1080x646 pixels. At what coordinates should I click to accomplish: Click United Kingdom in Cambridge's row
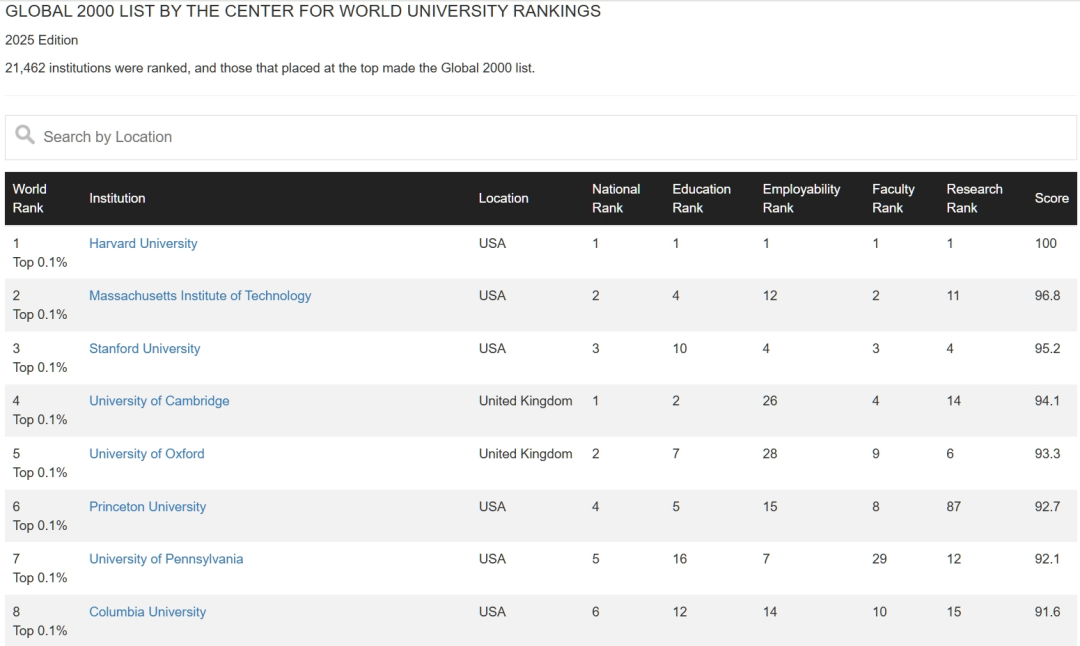pos(526,401)
